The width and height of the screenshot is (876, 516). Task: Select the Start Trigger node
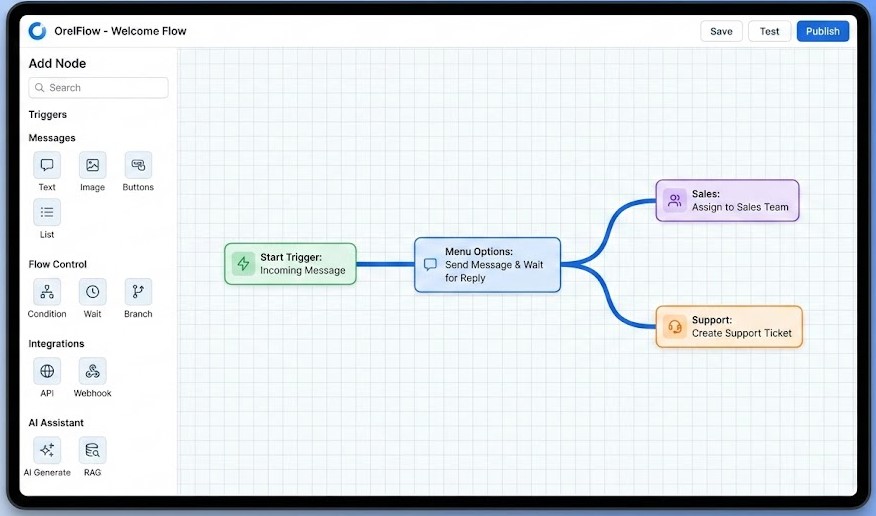(x=290, y=264)
